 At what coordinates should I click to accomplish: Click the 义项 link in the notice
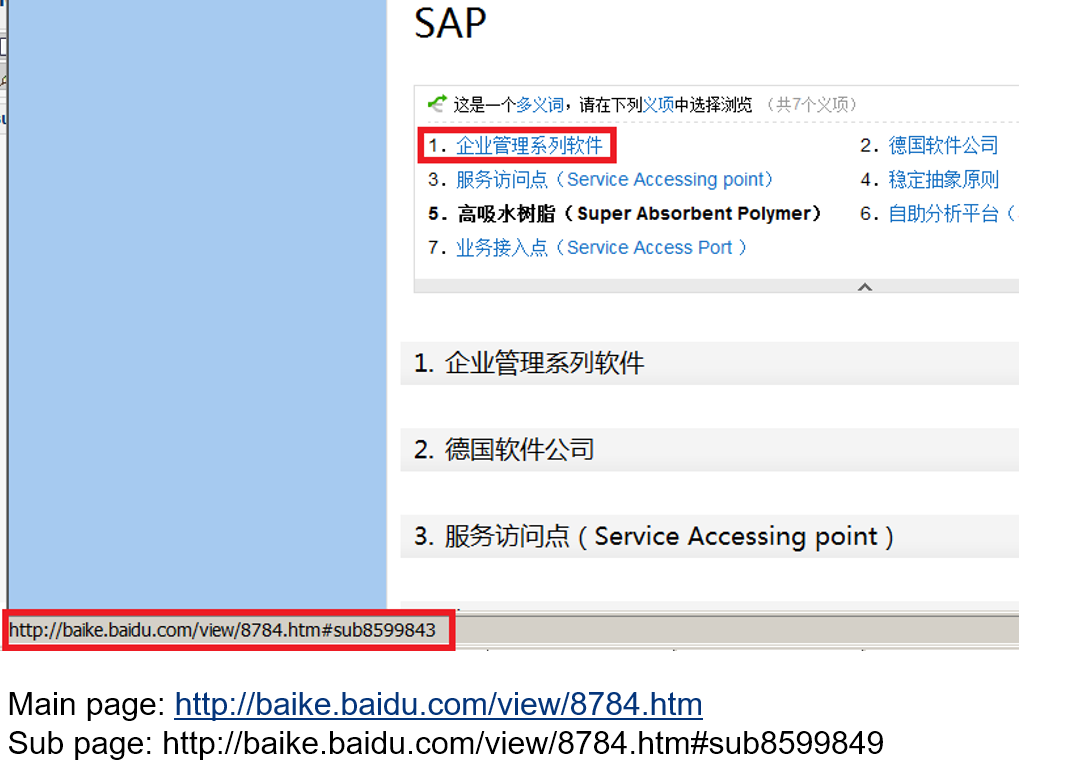tap(658, 105)
